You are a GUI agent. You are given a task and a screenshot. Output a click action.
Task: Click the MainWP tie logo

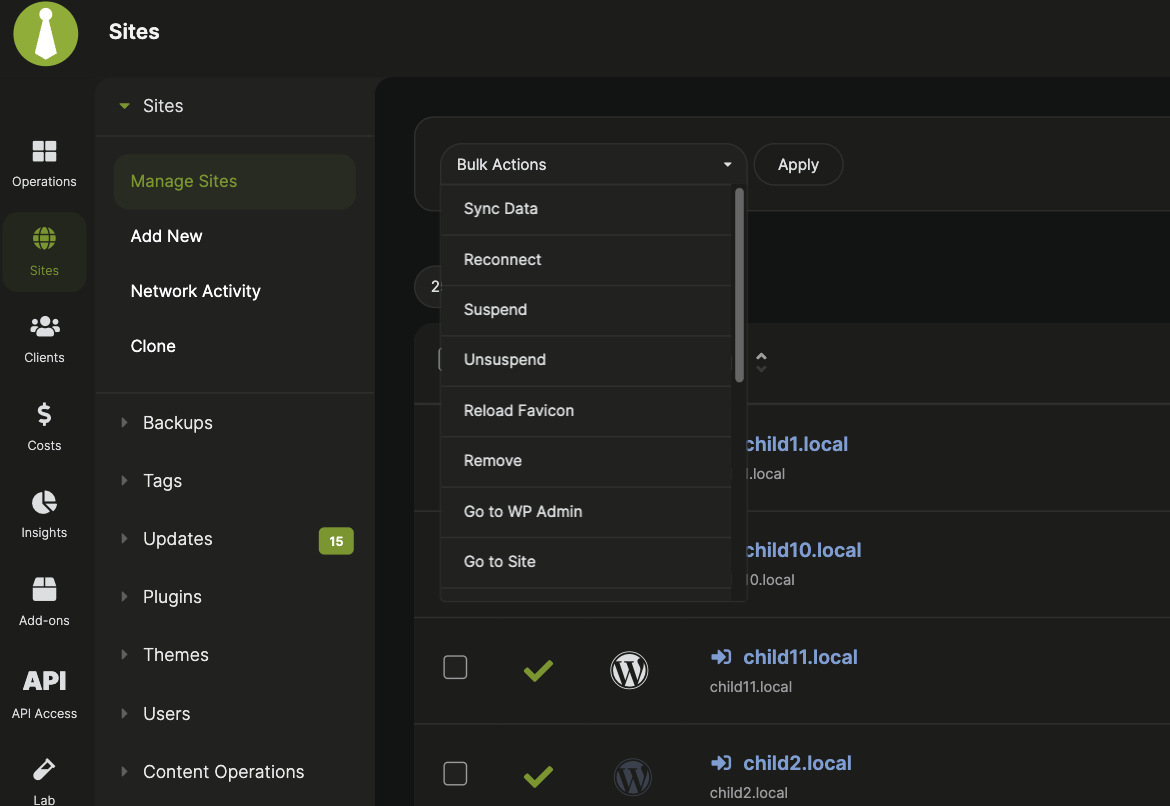coord(46,34)
